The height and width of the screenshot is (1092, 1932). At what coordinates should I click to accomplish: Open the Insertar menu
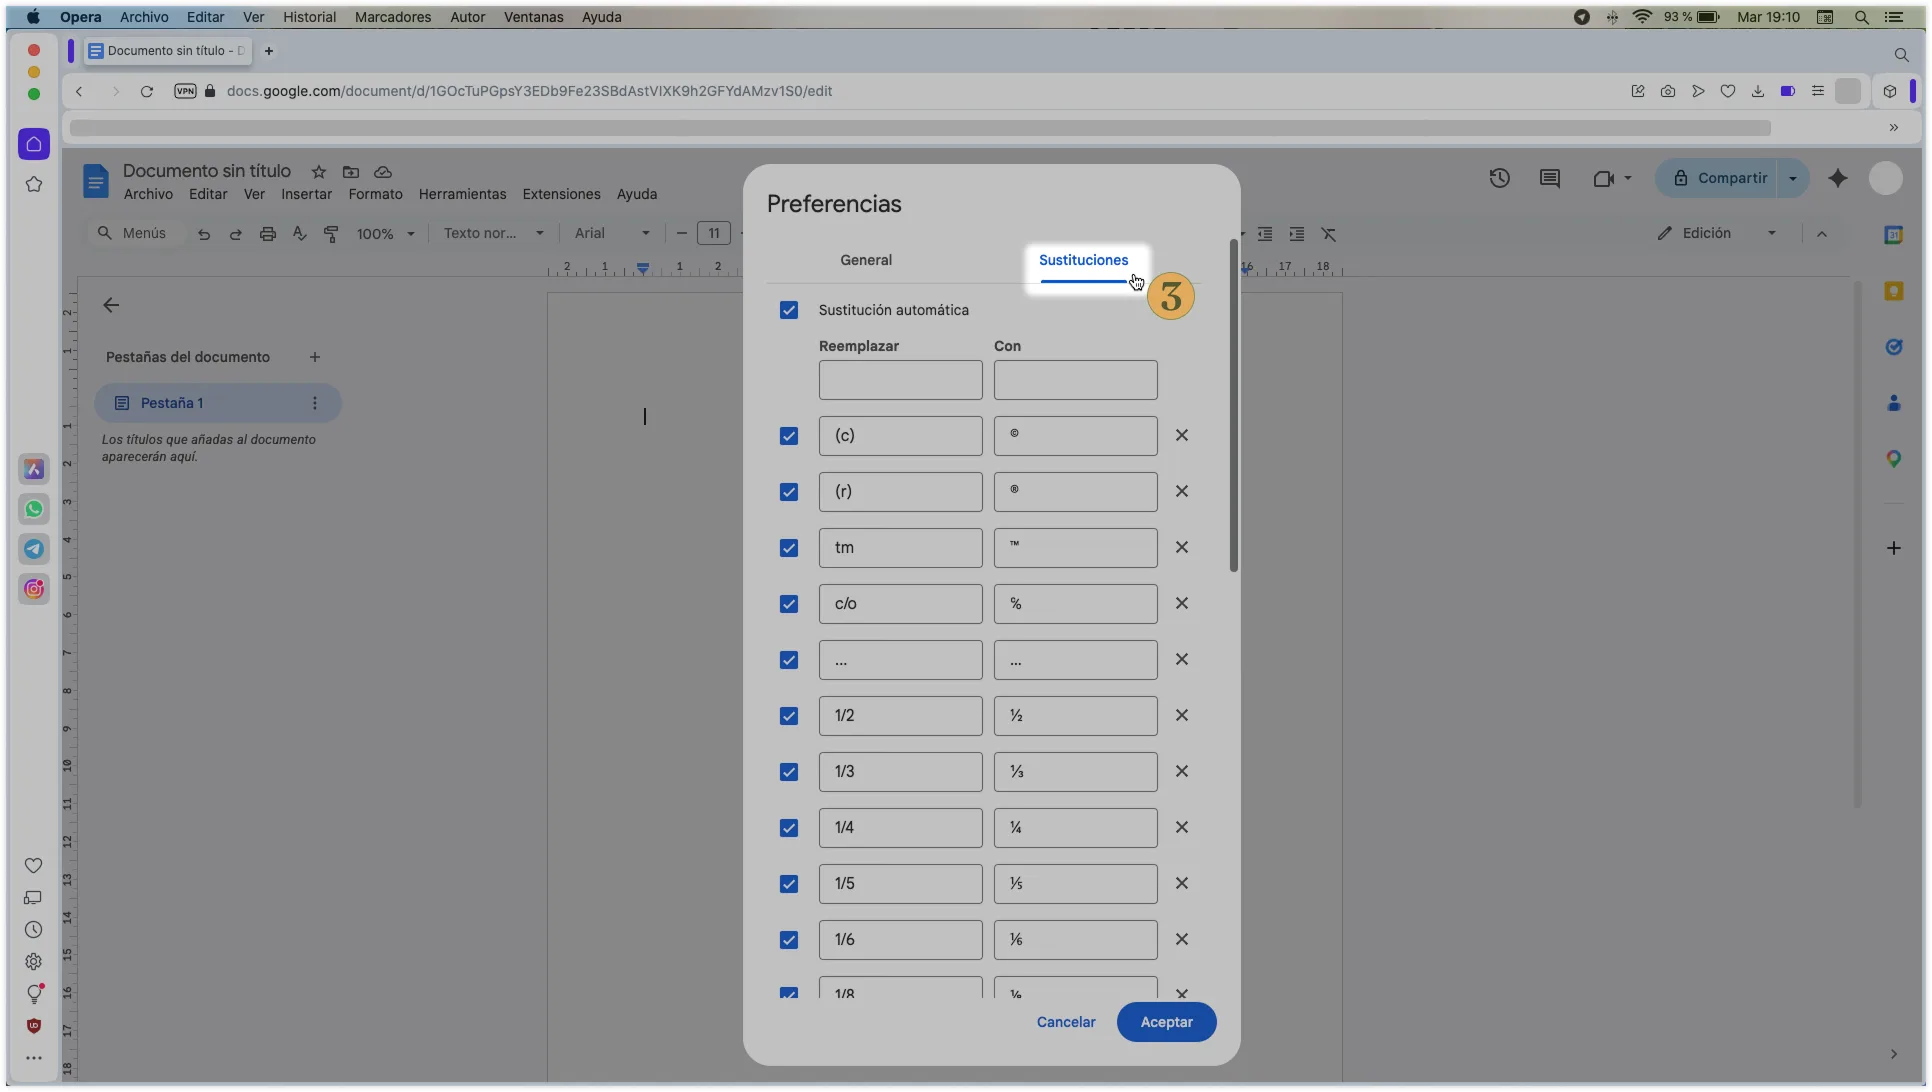306,194
